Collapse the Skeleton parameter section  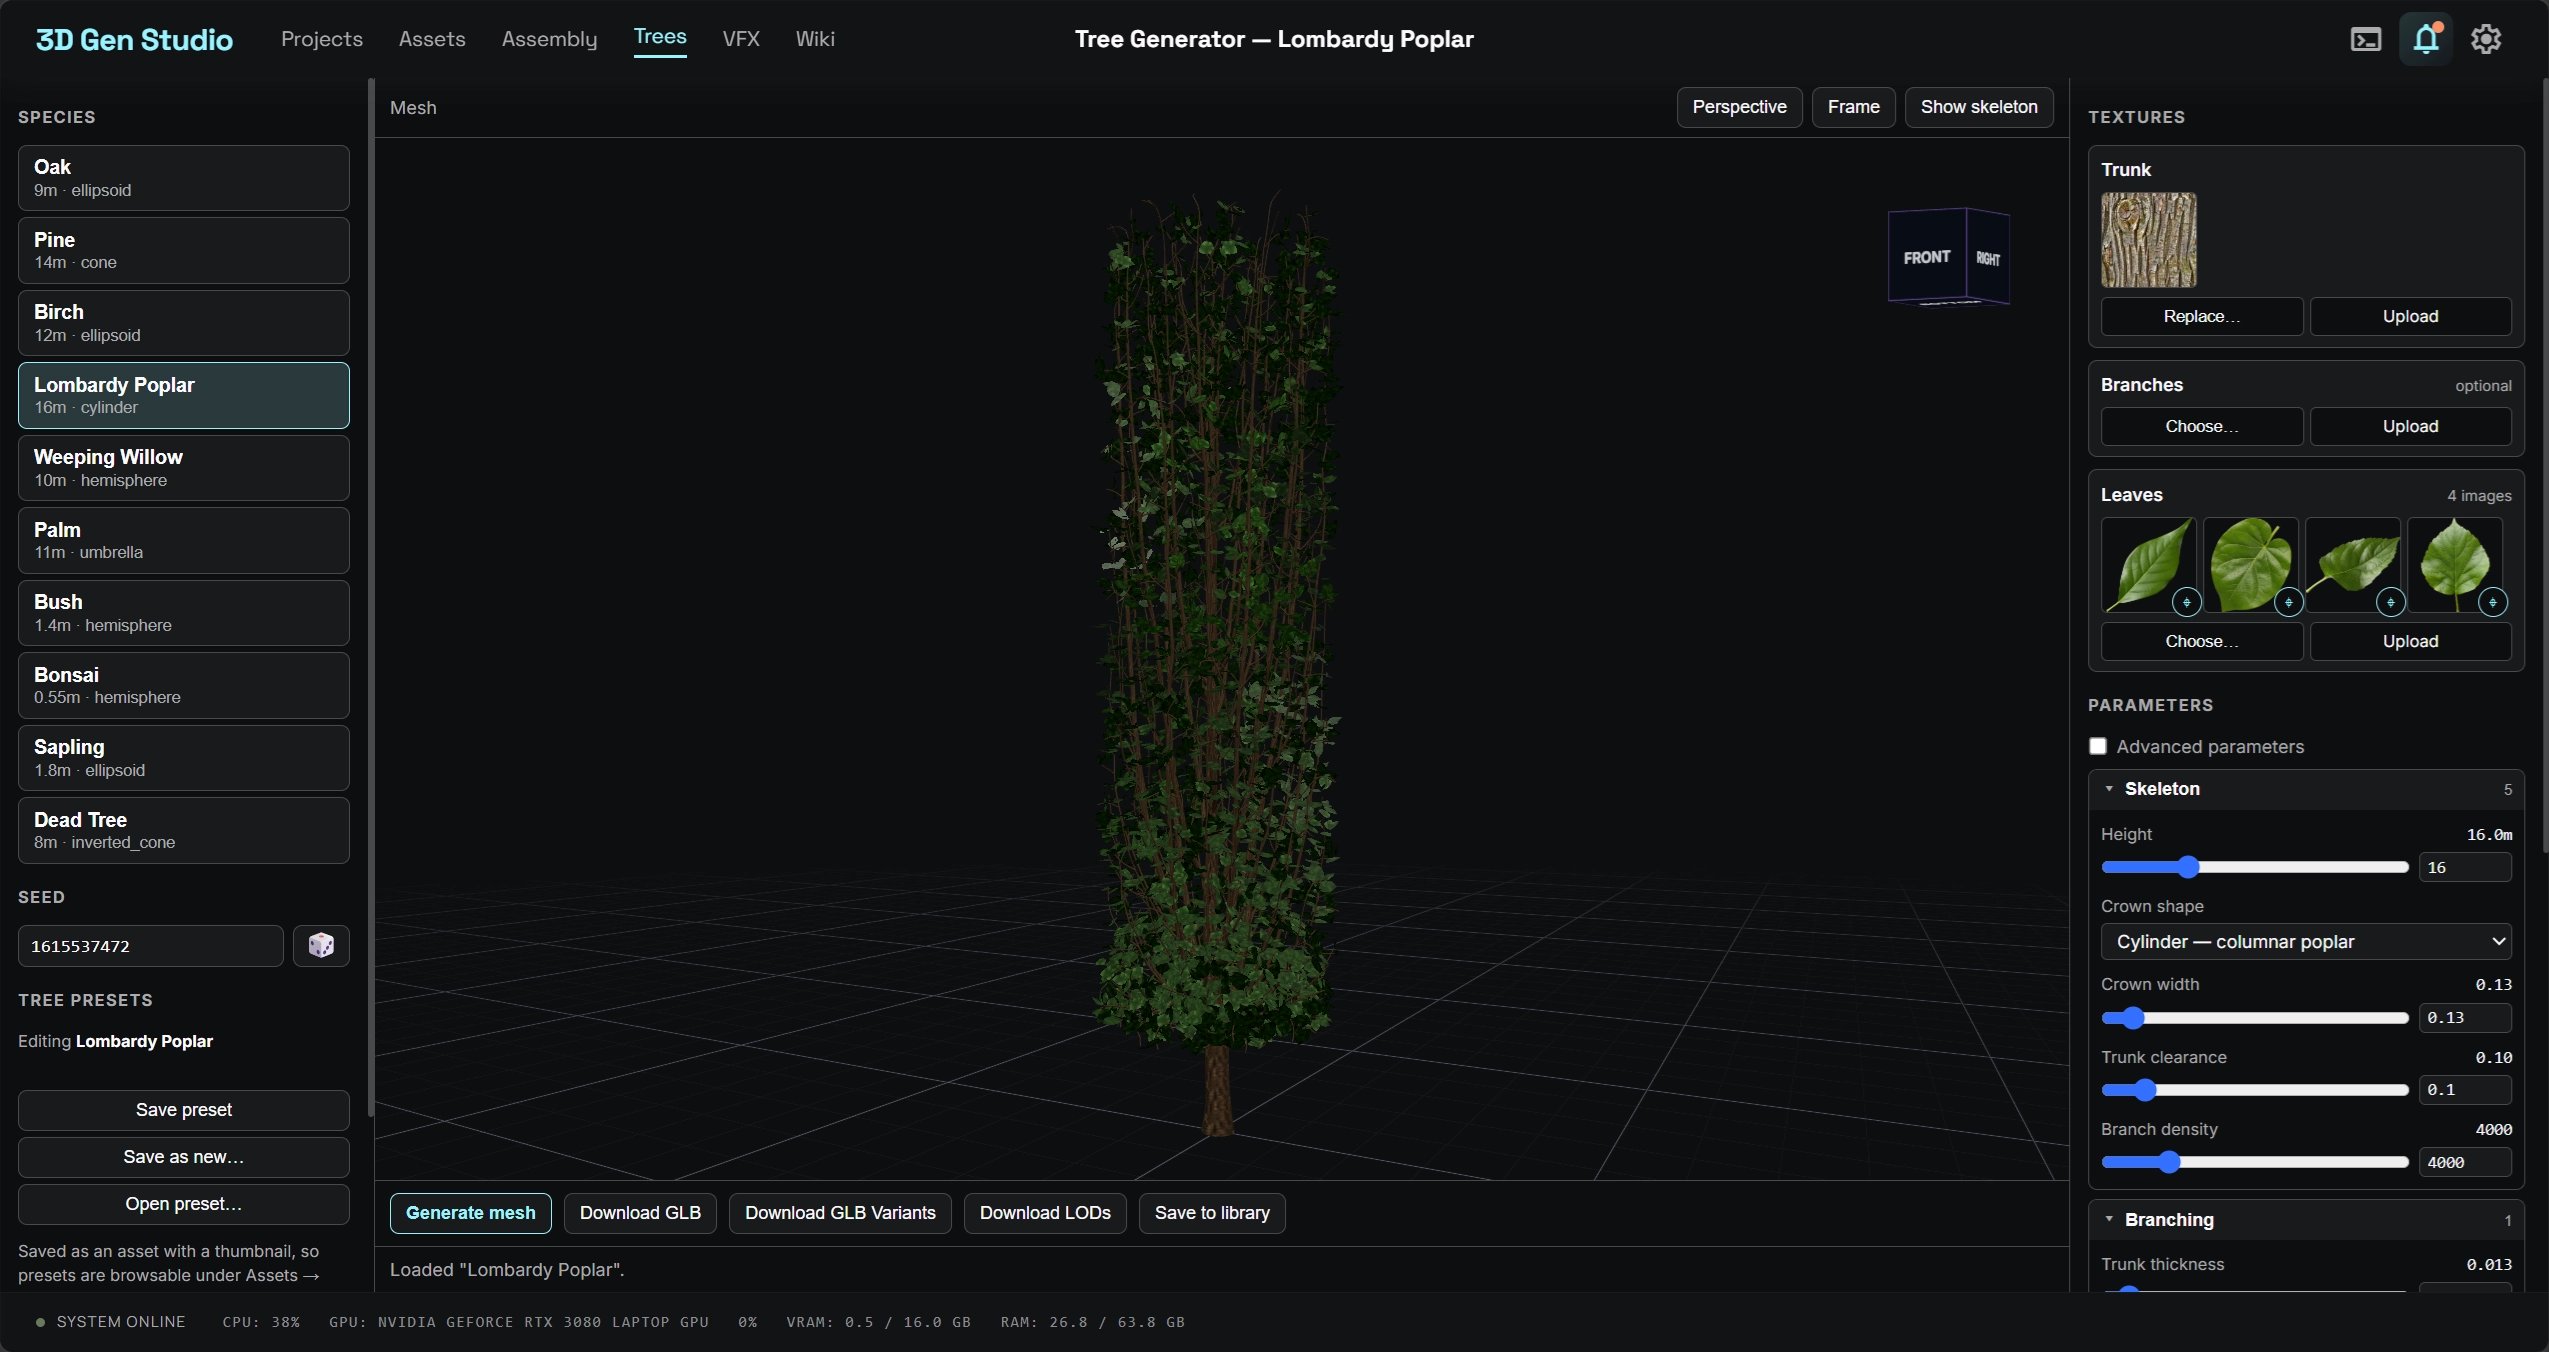click(x=2306, y=789)
